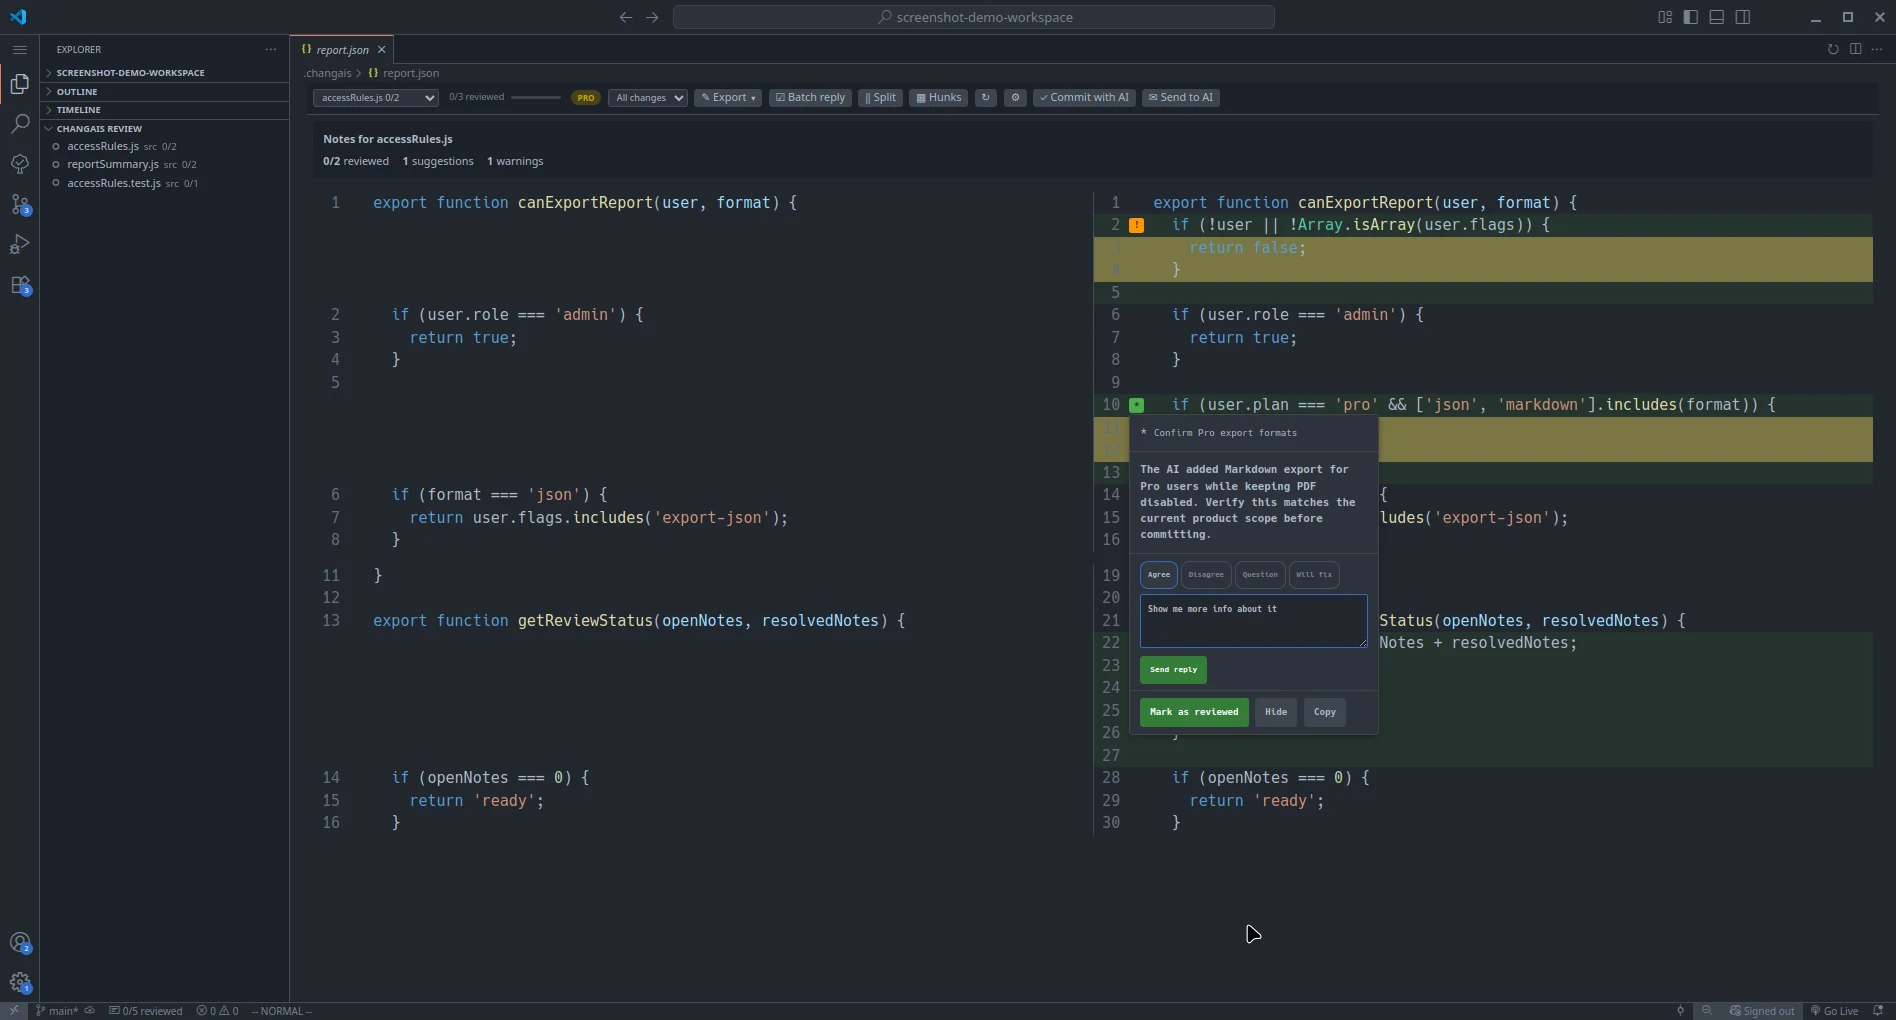Click 0/5 reviewed in status bar
The image size is (1896, 1020).
pyautogui.click(x=146, y=1011)
